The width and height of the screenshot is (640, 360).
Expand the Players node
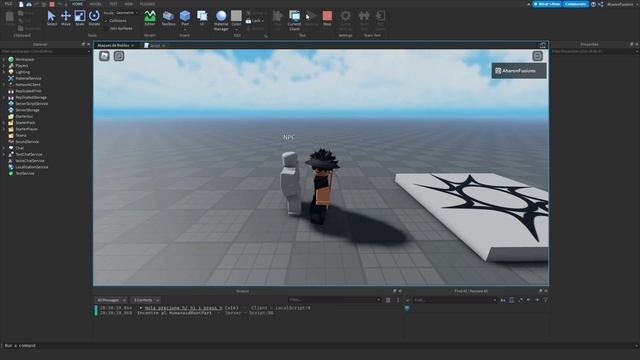(4, 66)
